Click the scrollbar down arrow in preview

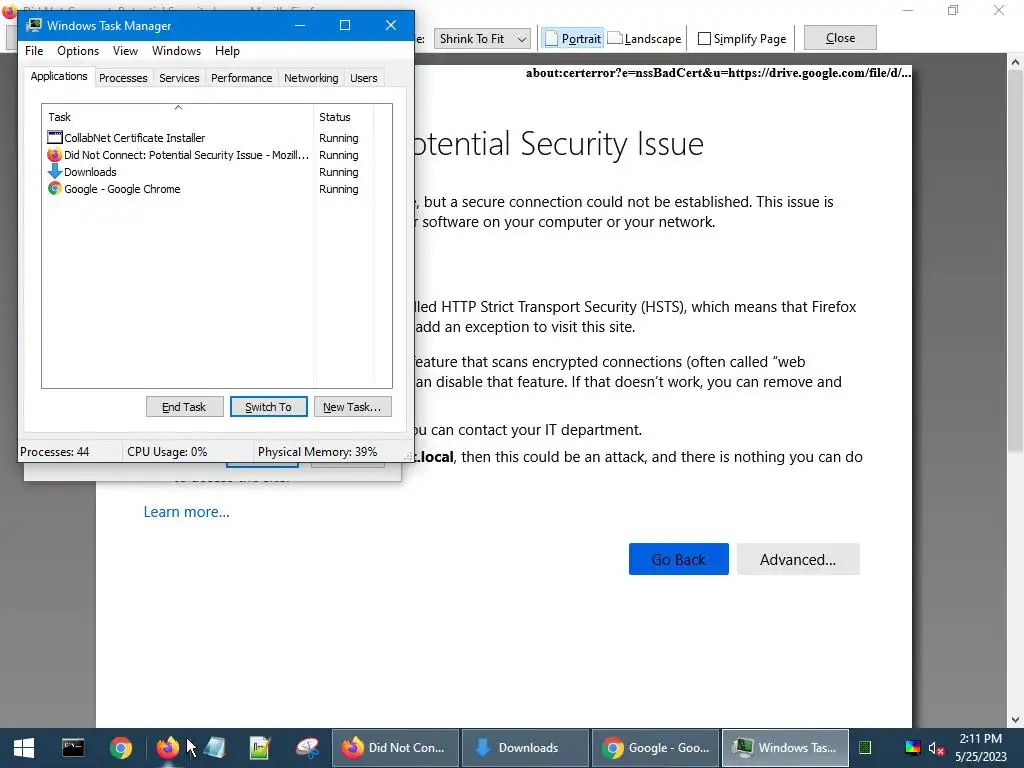1014,720
